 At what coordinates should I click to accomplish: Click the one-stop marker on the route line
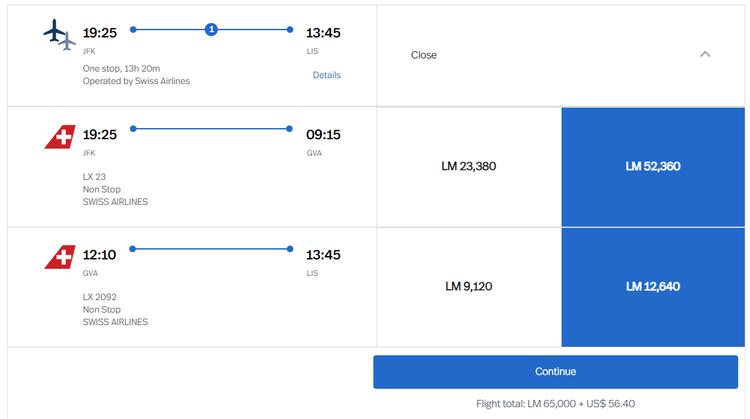pos(211,29)
